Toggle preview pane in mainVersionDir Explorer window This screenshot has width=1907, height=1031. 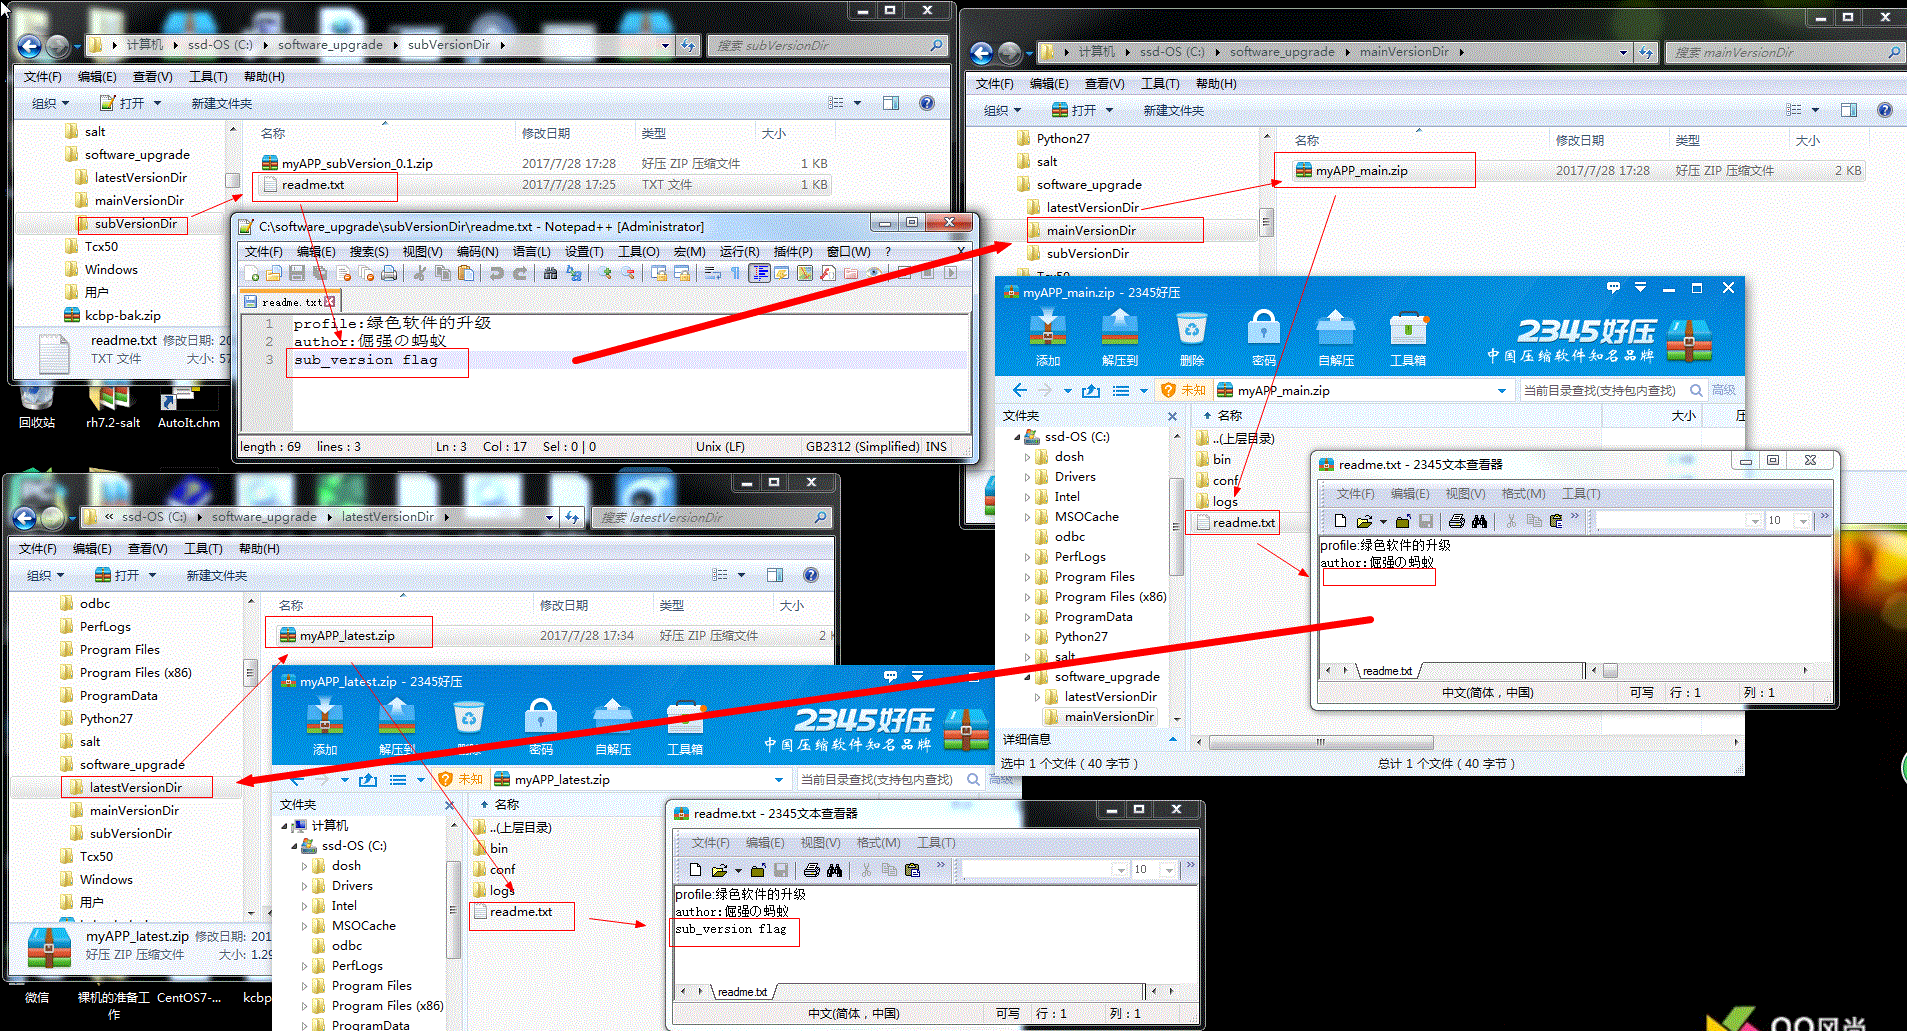tap(1849, 110)
